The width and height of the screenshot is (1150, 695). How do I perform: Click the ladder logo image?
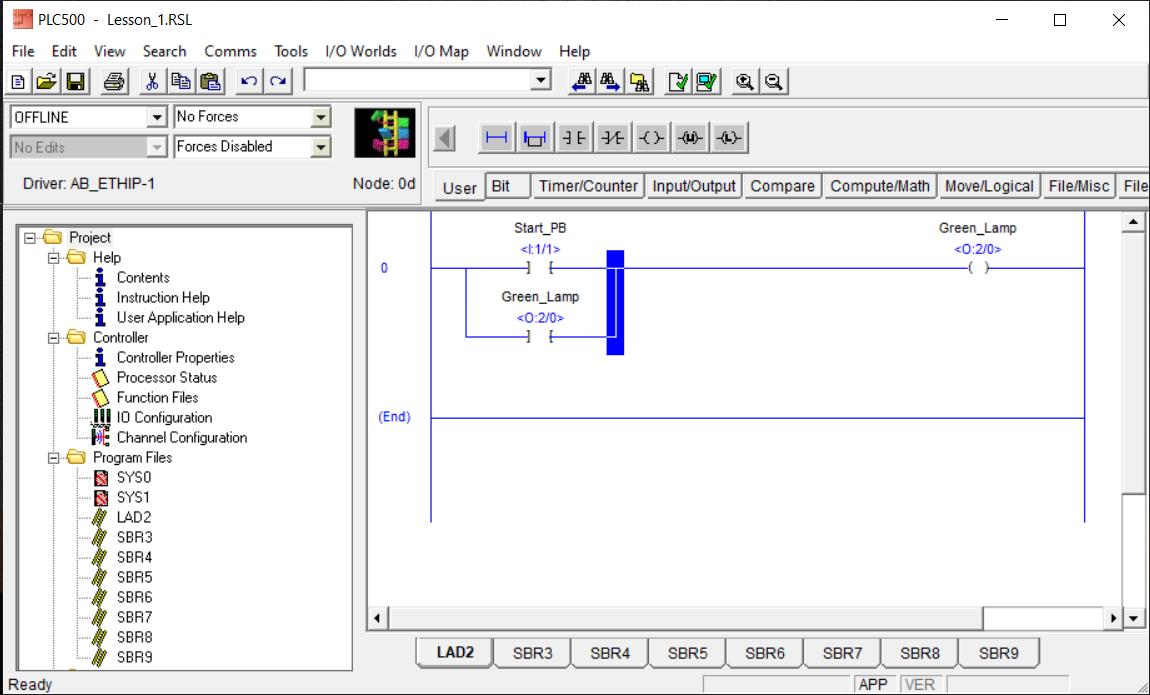click(x=385, y=133)
